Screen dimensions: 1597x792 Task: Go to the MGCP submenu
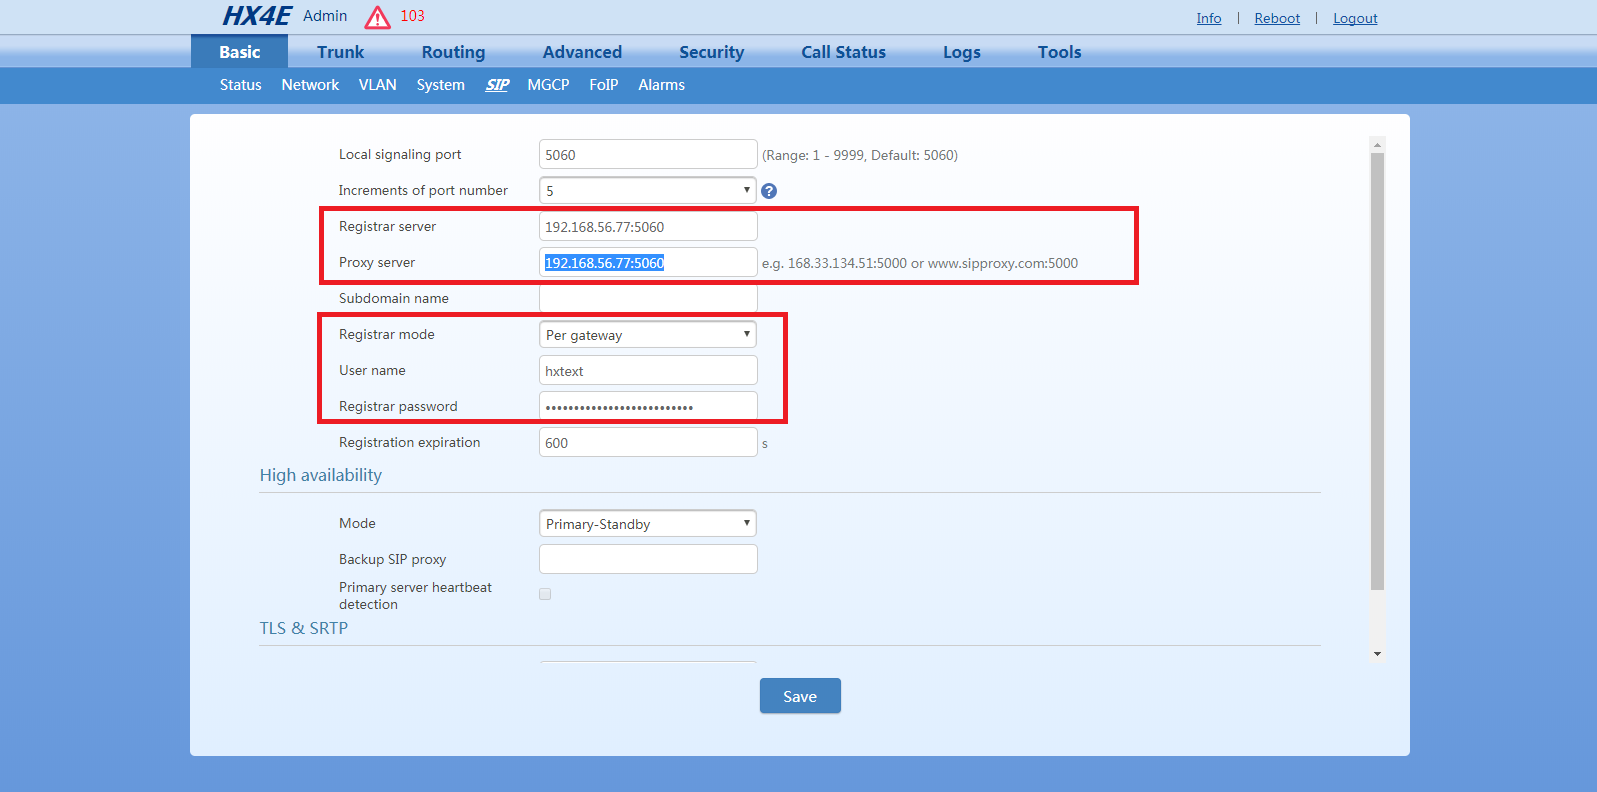click(548, 85)
